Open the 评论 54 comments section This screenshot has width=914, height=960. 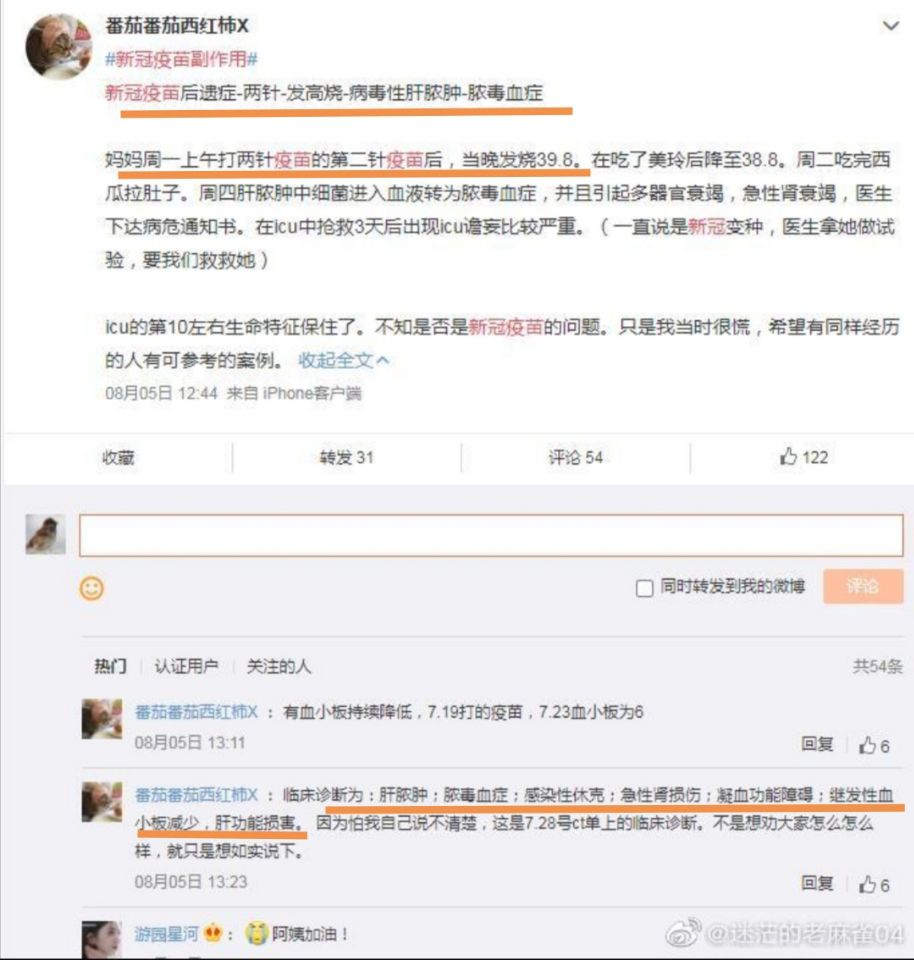click(575, 457)
